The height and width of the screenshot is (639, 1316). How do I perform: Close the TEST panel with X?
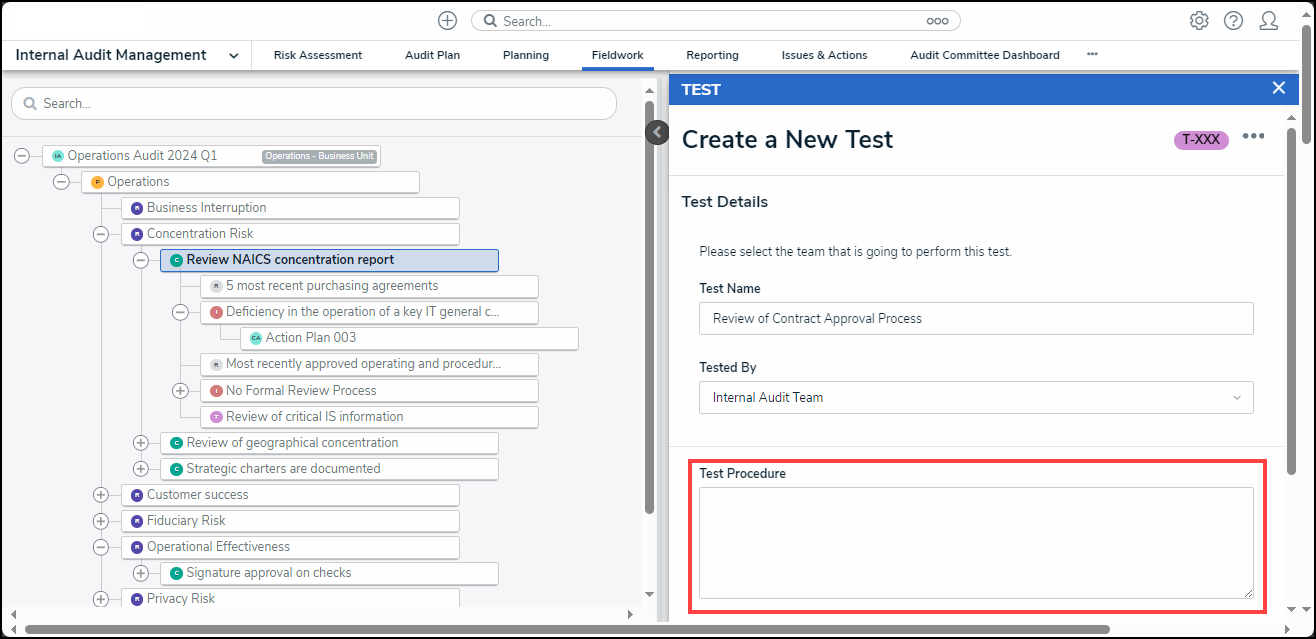(1278, 88)
